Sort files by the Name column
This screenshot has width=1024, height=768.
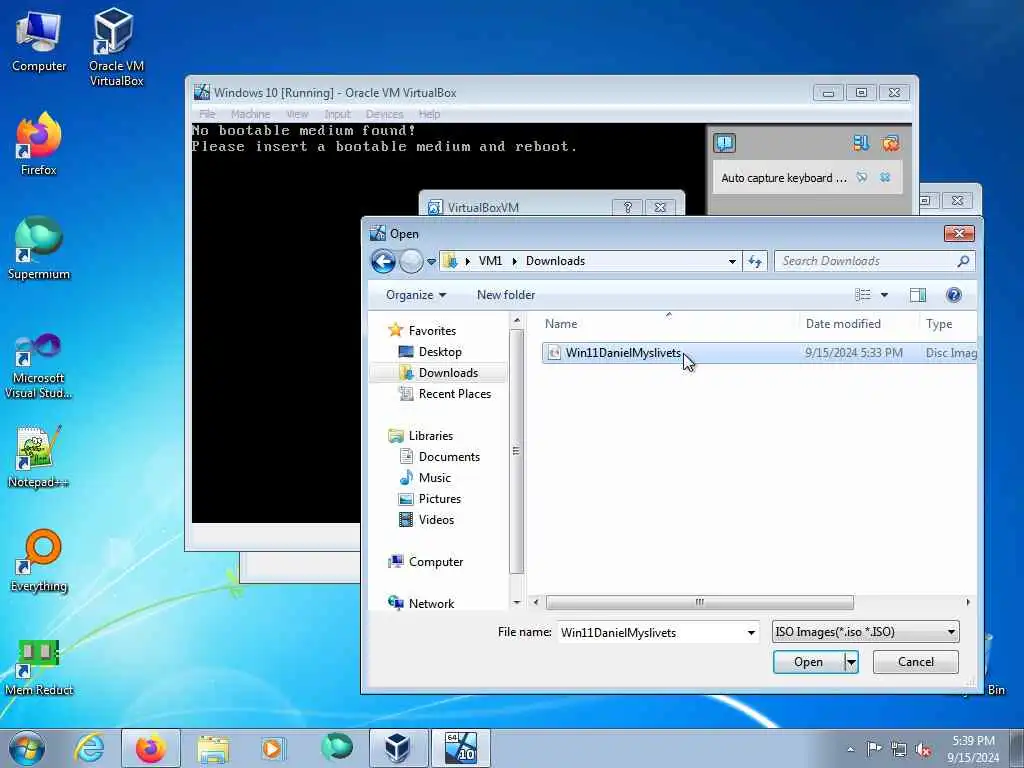668,324
